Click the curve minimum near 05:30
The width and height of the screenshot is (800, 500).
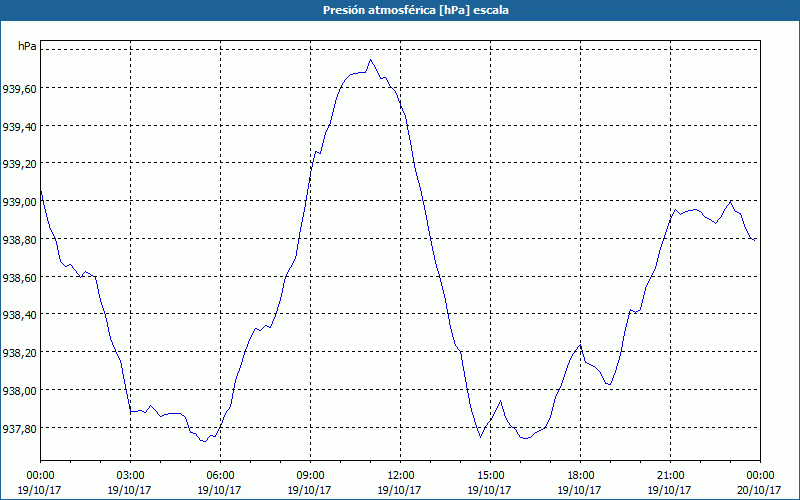tap(204, 441)
